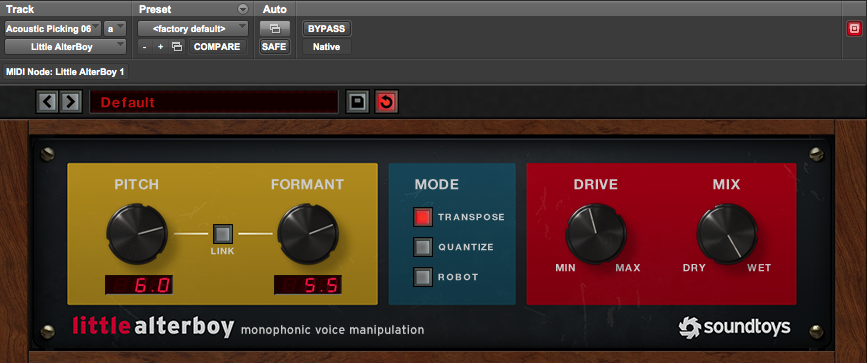Click the monophonic voice manipulation text

pos(333,330)
